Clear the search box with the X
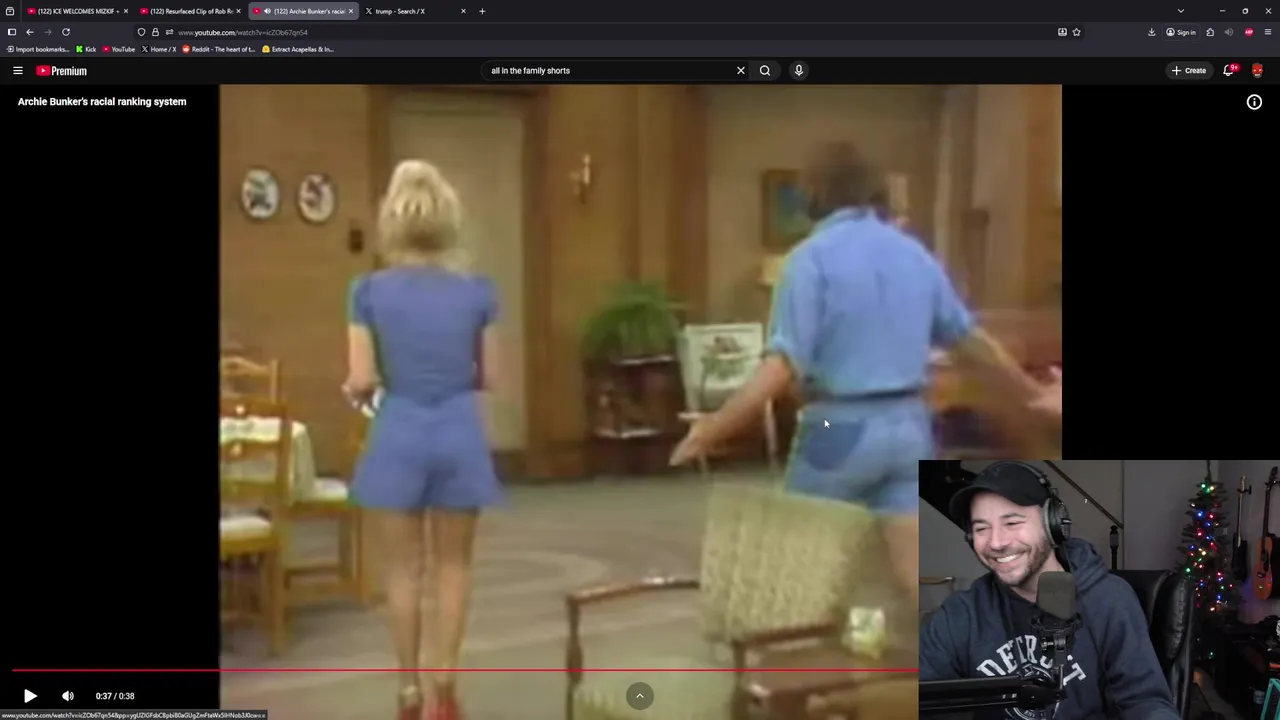1280x720 pixels. click(741, 71)
